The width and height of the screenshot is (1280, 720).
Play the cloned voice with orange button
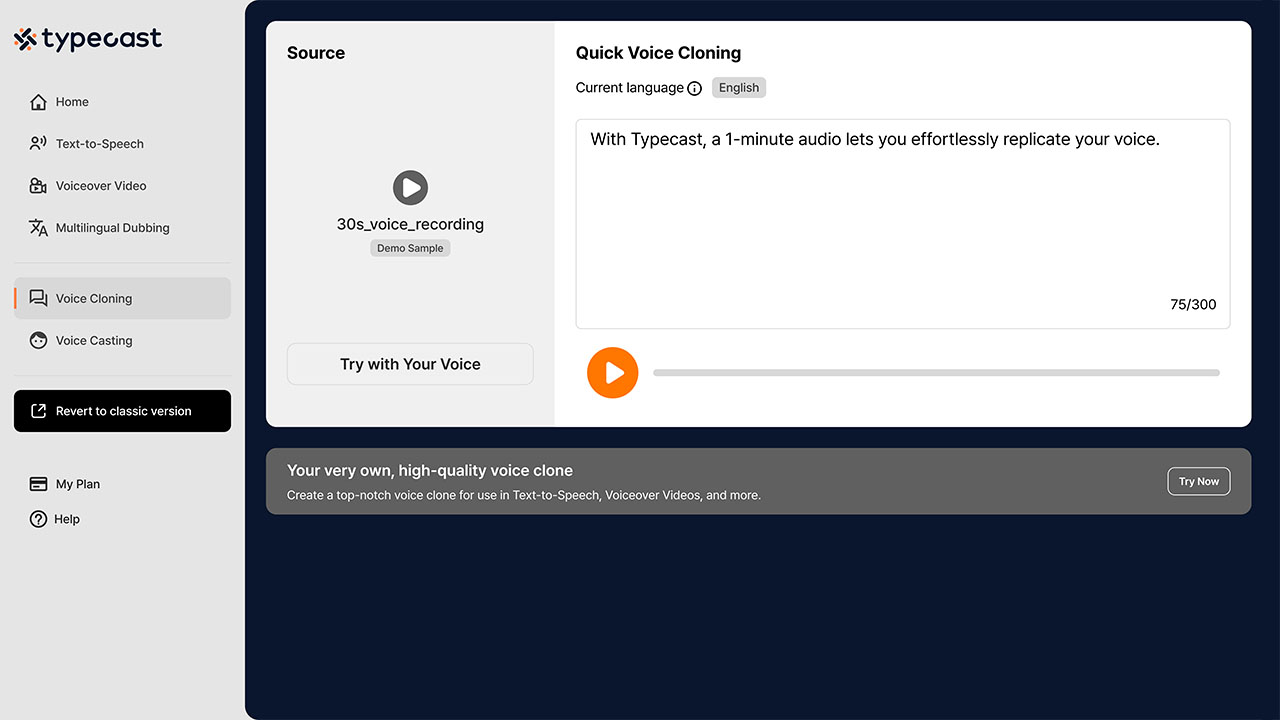tap(613, 373)
